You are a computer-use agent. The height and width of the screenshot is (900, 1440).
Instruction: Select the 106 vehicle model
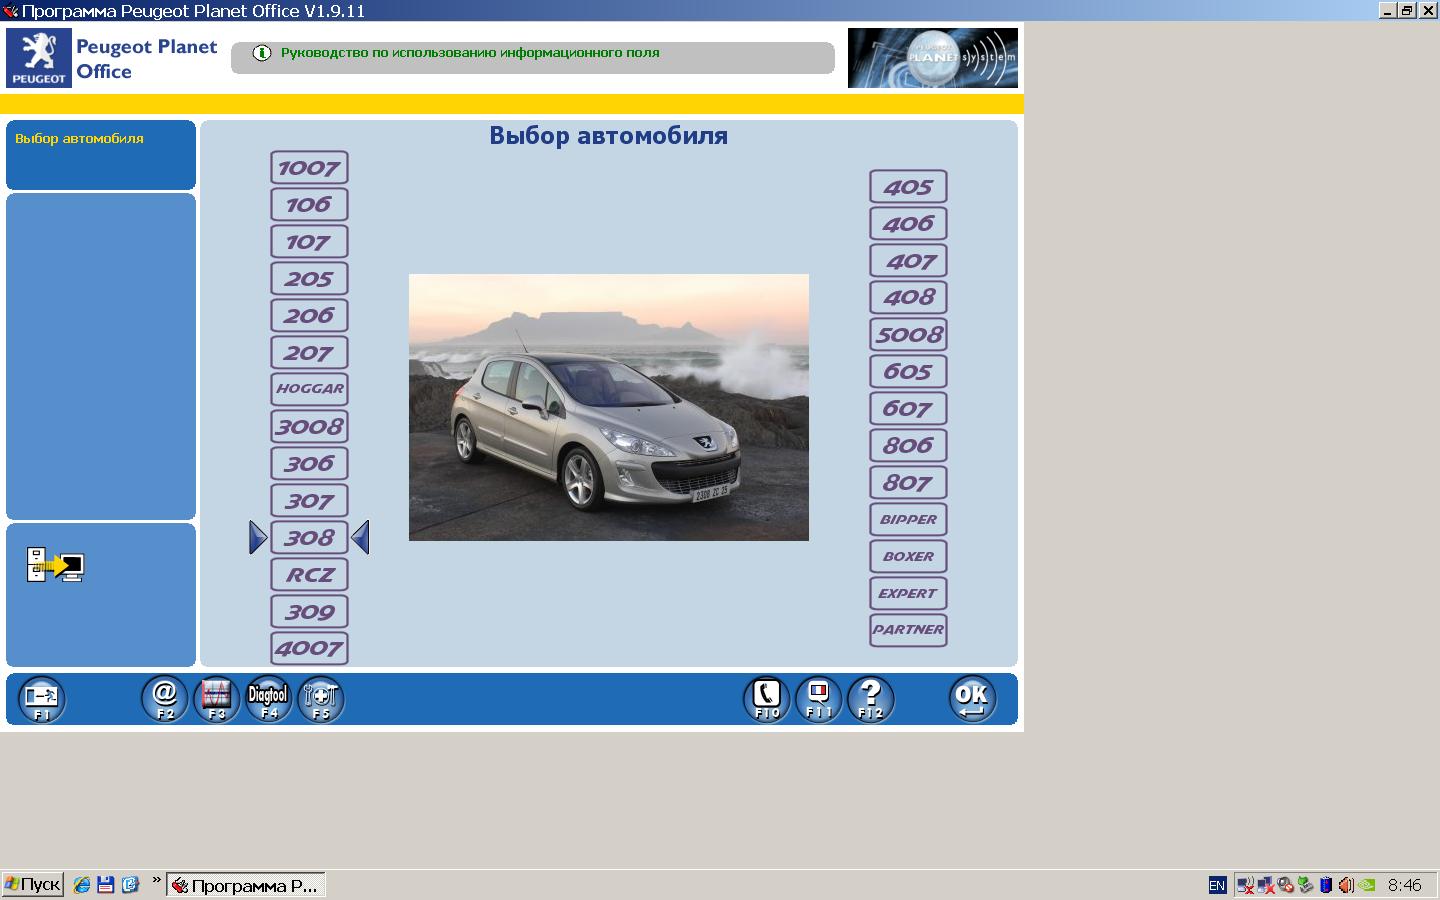tap(309, 205)
